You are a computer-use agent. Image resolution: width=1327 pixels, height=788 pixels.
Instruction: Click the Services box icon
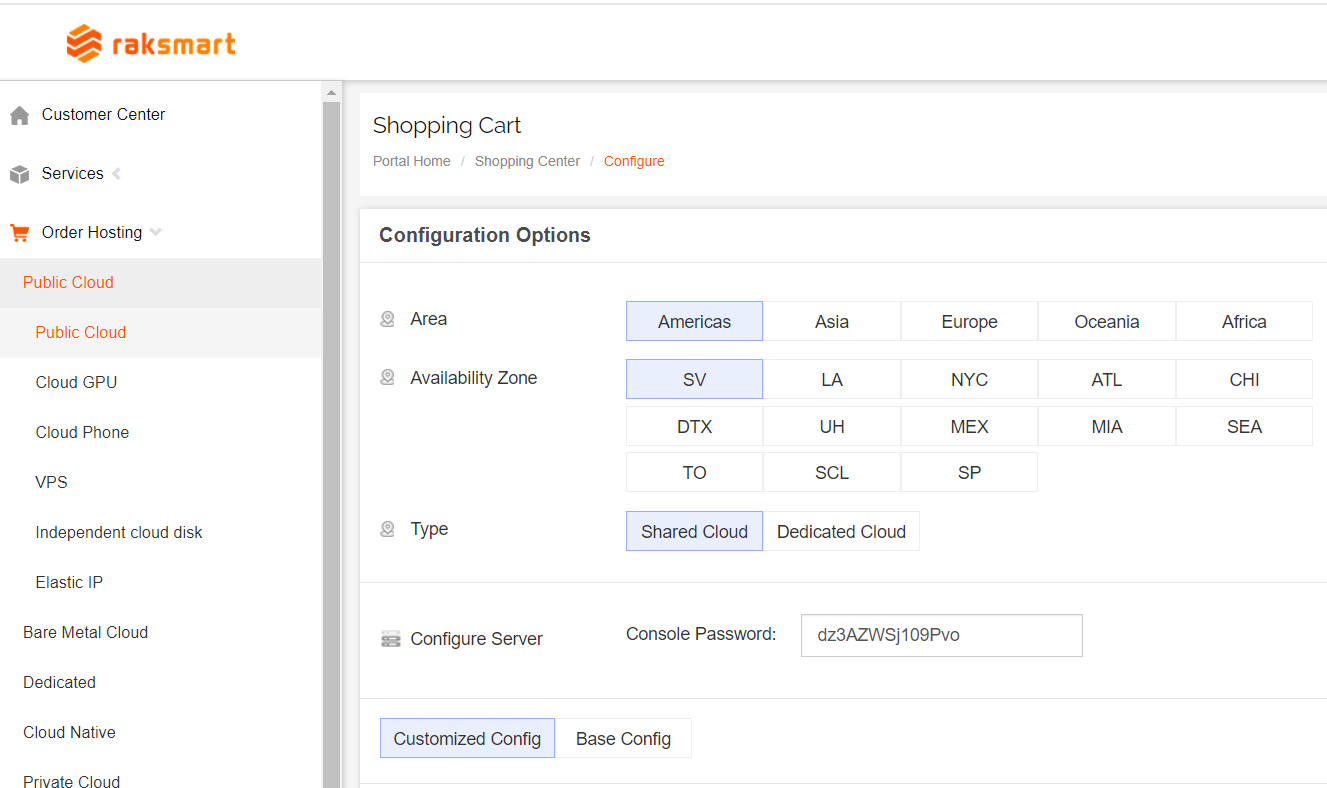coord(19,175)
